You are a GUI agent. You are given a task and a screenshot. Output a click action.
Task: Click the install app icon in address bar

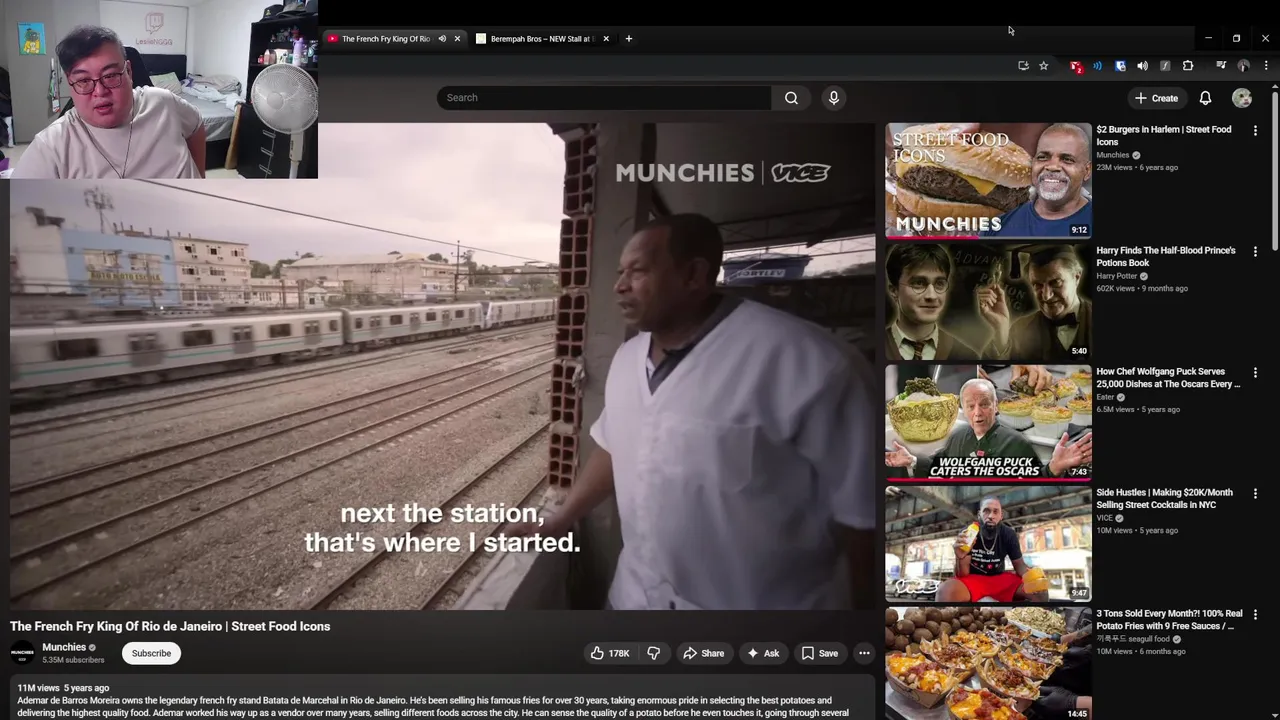click(1023, 66)
